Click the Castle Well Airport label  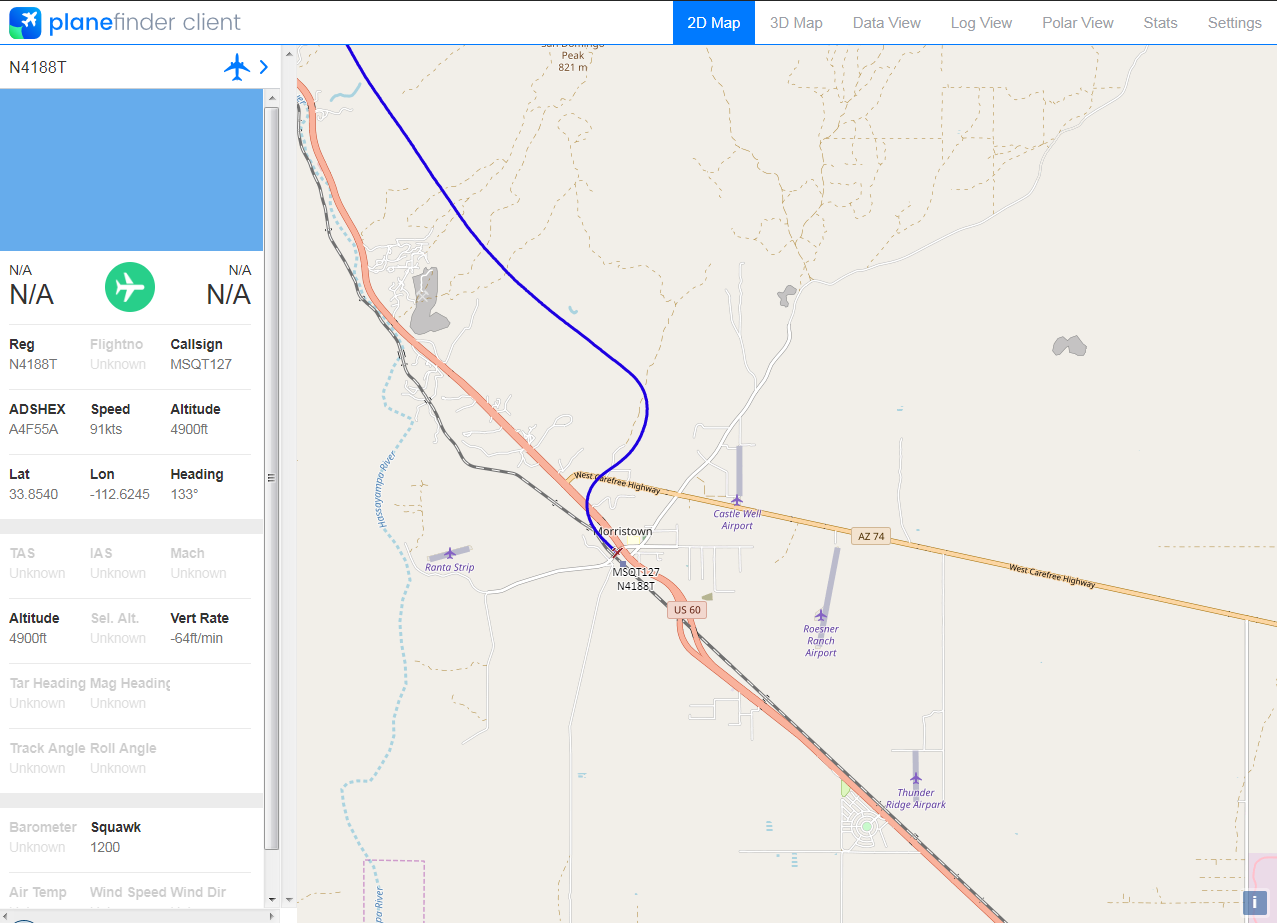737,520
